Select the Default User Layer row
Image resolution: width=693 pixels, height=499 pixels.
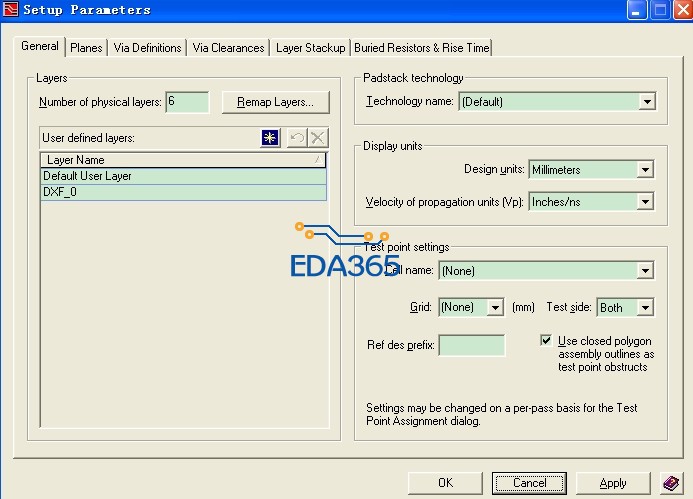(183, 176)
